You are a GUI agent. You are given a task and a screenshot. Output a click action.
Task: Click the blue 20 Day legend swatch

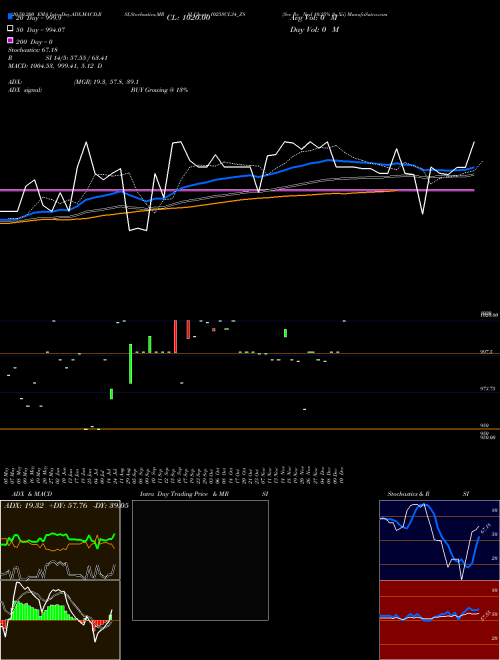click(11, 16)
